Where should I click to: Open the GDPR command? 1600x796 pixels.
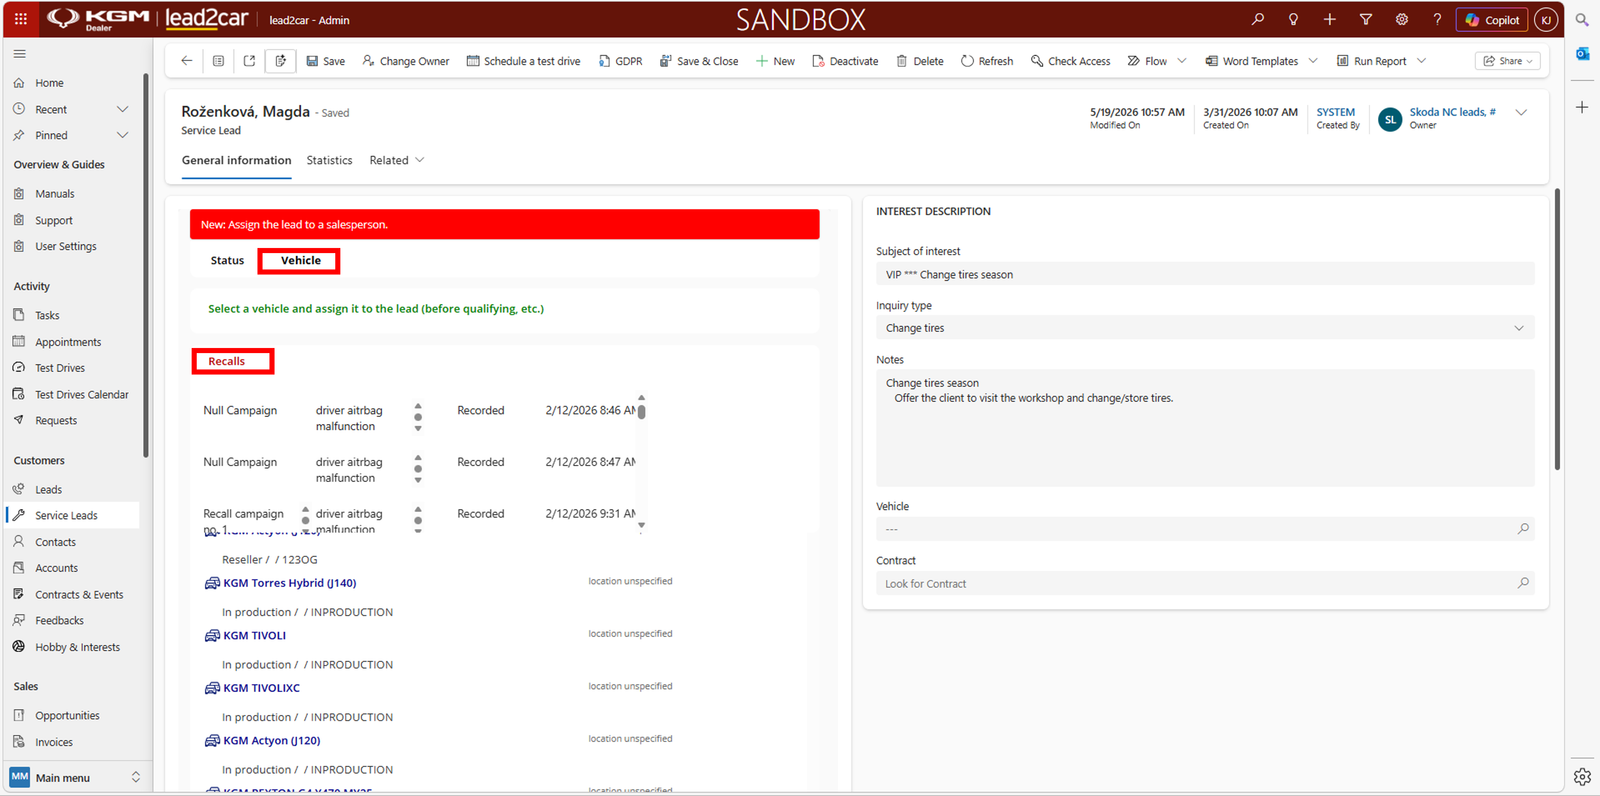(x=620, y=61)
